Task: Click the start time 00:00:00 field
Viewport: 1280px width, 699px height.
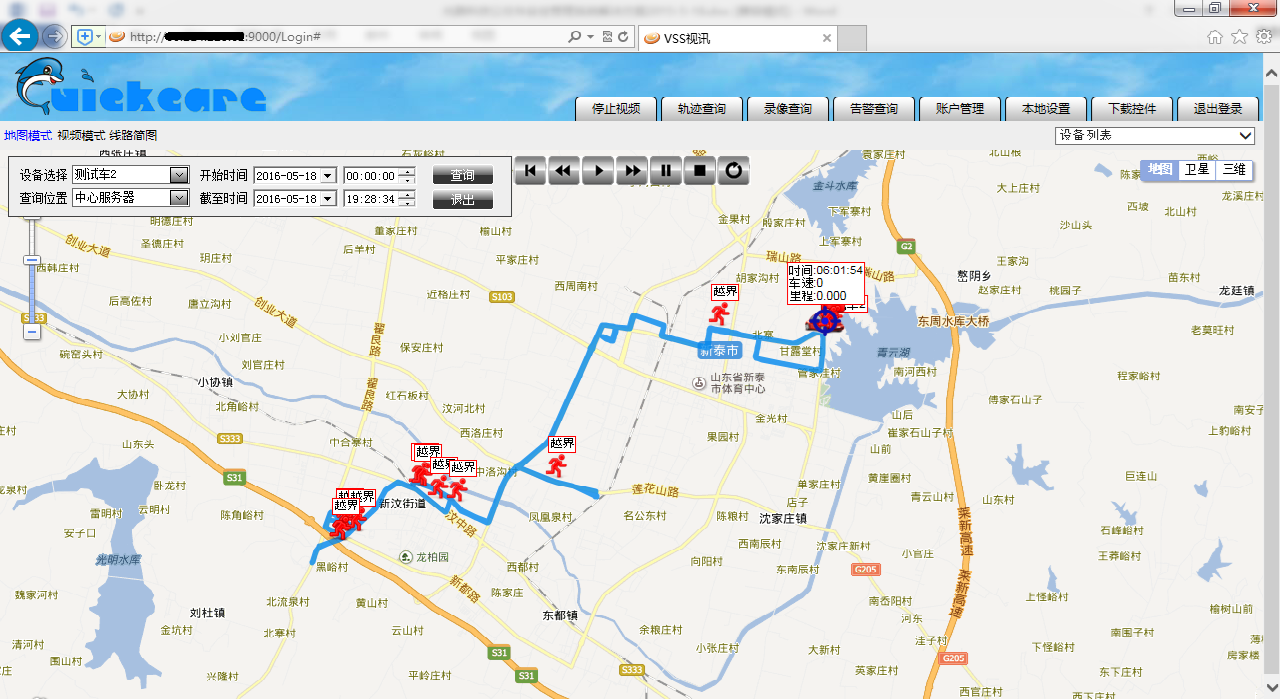Action: tap(370, 175)
